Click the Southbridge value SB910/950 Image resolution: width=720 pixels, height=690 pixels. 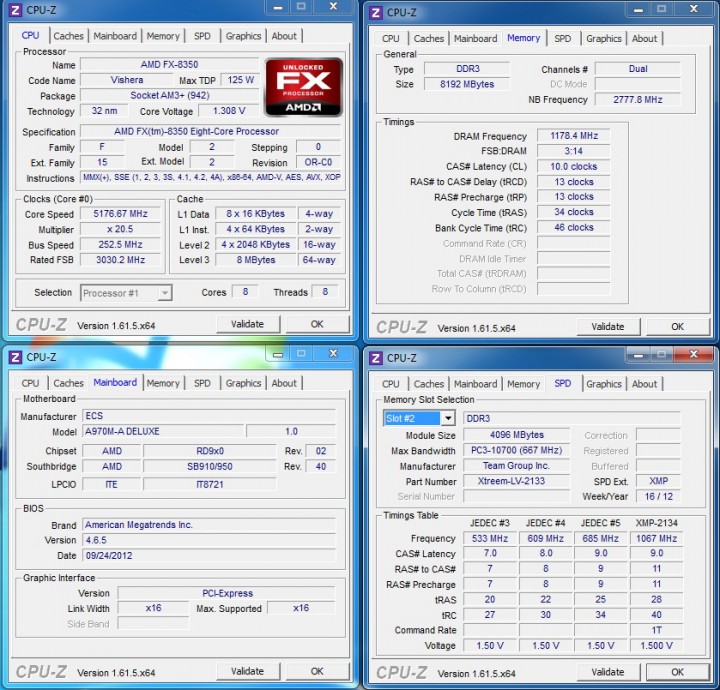point(210,466)
